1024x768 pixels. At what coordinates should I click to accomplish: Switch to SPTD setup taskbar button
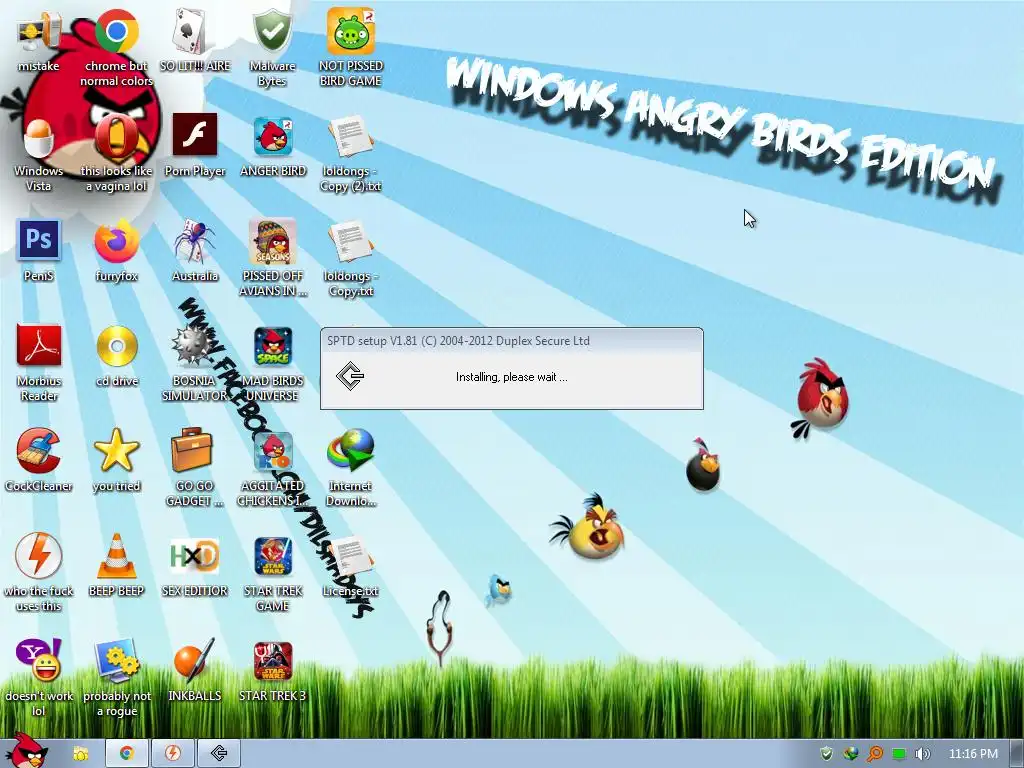coord(219,753)
